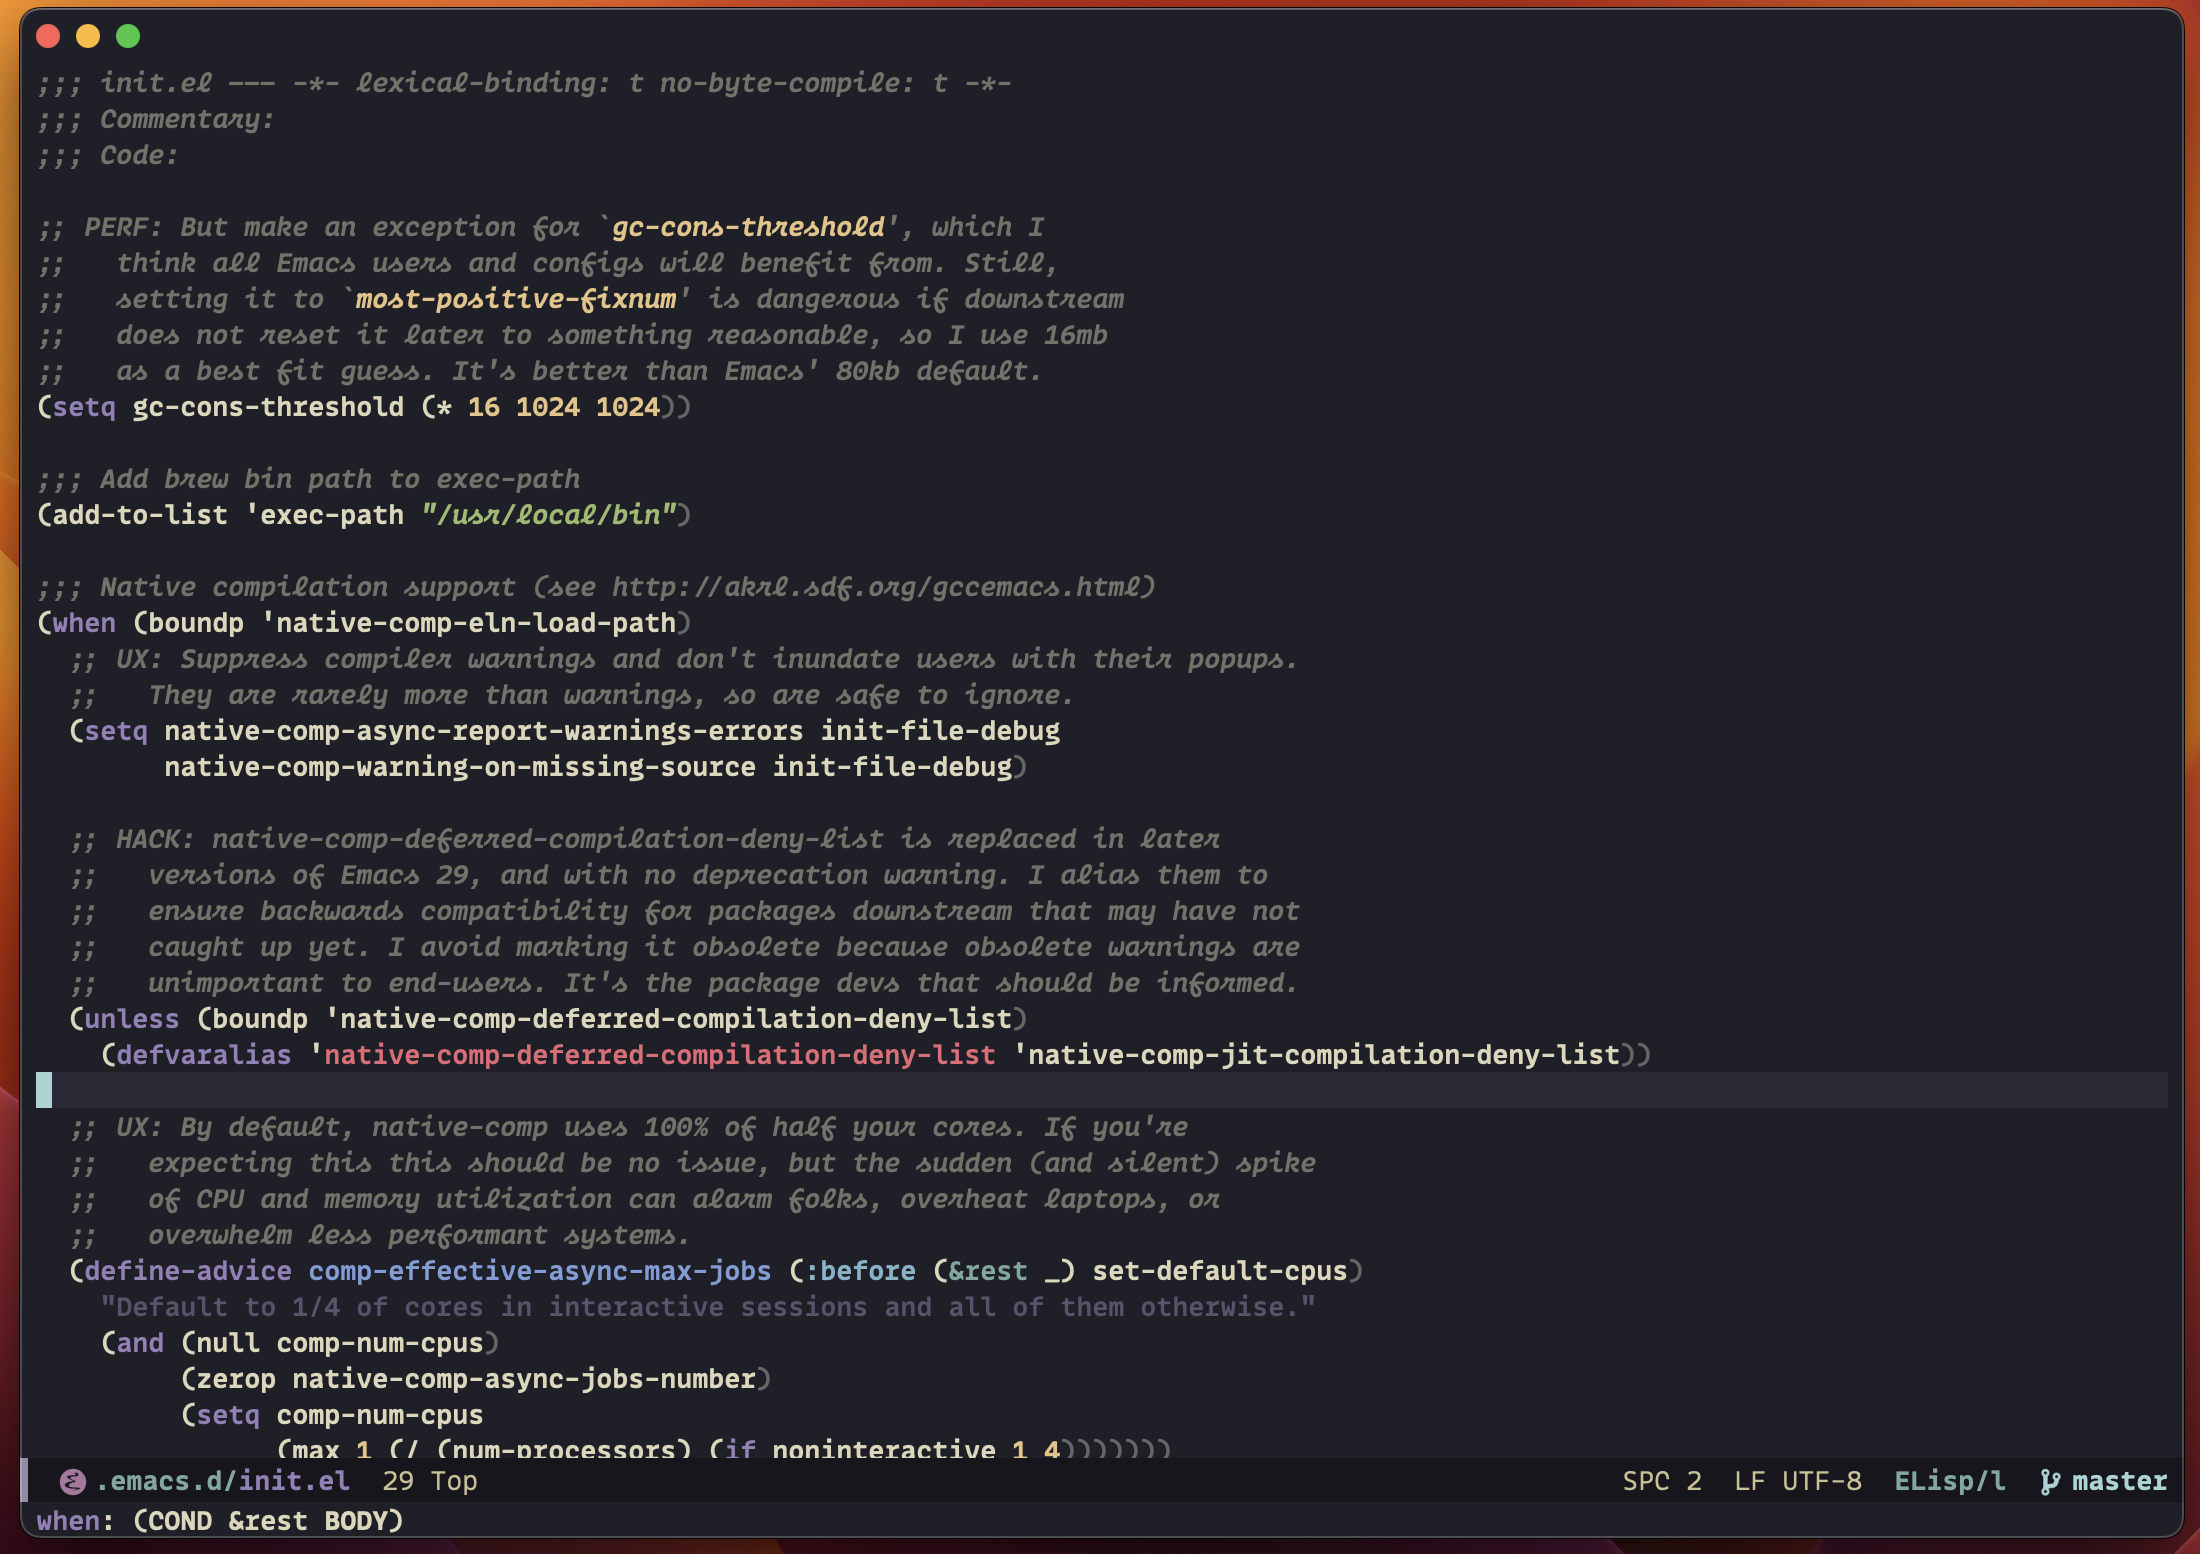The image size is (2200, 1554).
Task: Click 'HACK:' comment line beginning
Action: pos(155,839)
